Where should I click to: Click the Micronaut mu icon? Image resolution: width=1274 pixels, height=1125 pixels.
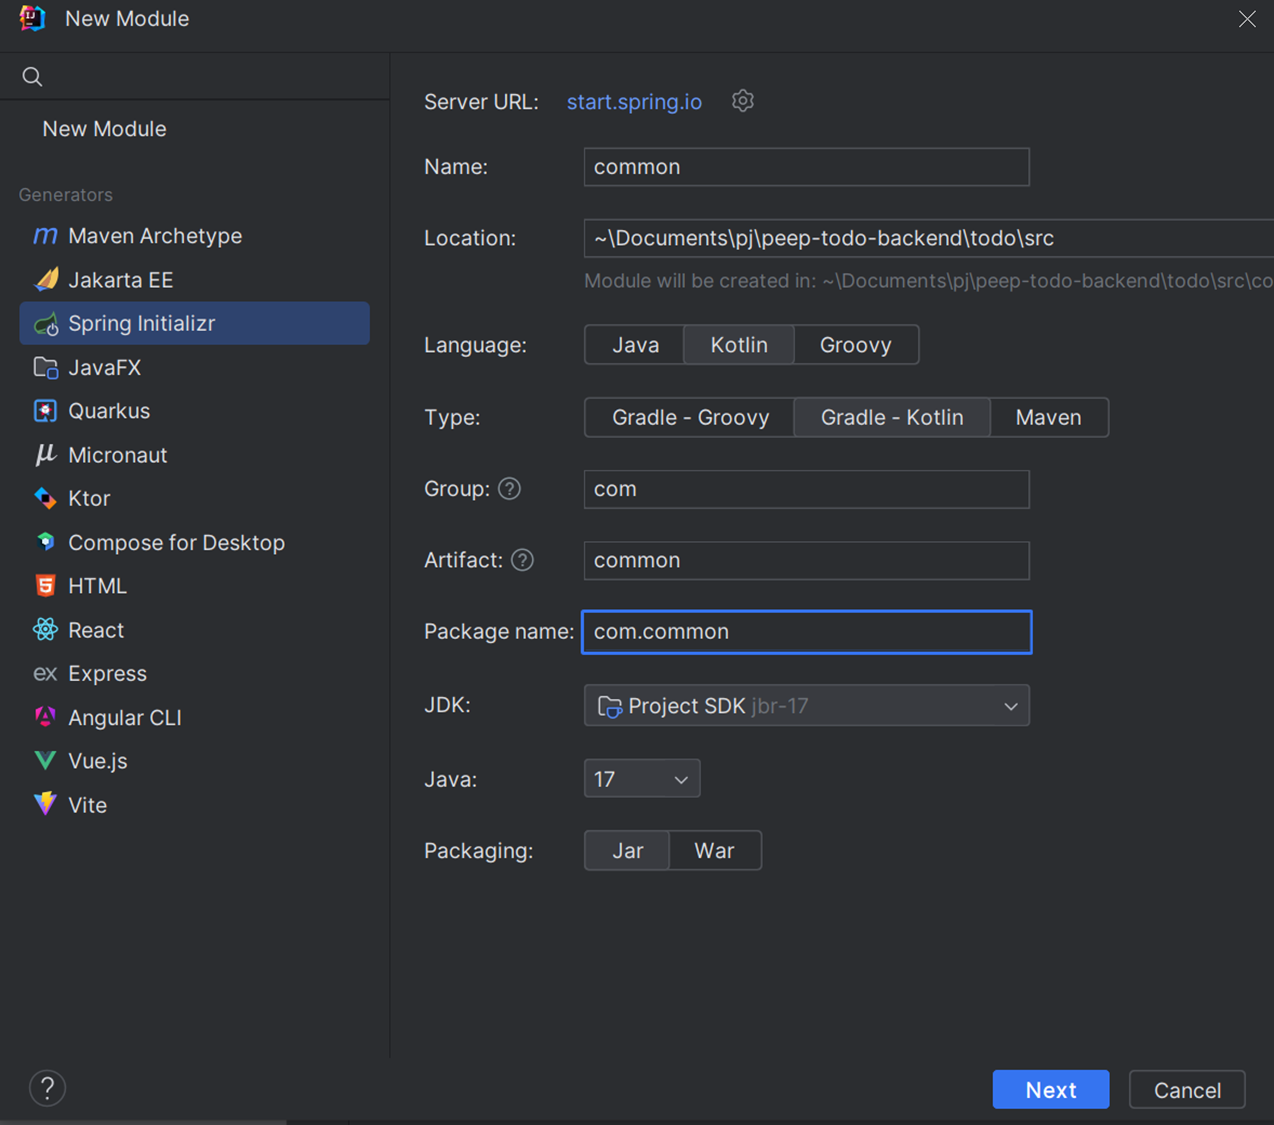45,455
